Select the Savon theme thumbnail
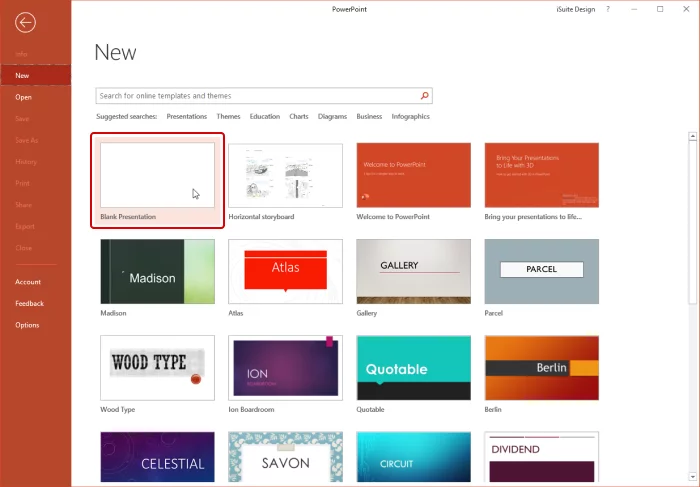The height and width of the screenshot is (487, 700). (286, 457)
